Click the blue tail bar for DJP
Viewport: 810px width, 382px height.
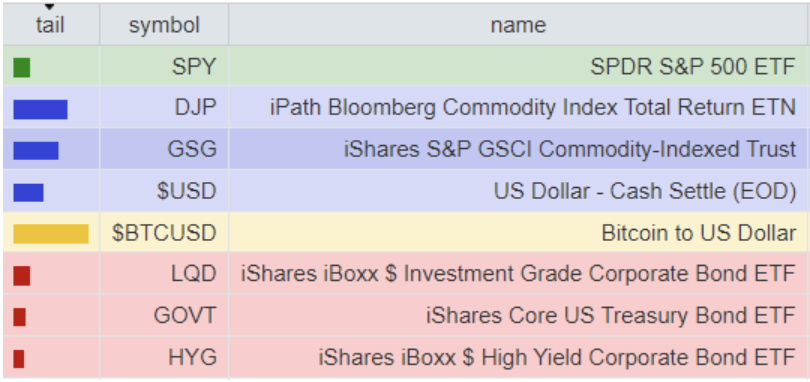(x=40, y=110)
